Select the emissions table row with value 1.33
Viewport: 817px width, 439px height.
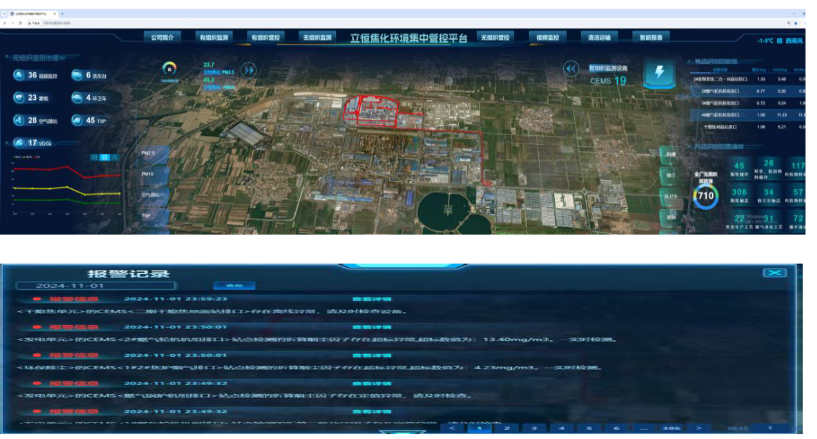tap(748, 79)
